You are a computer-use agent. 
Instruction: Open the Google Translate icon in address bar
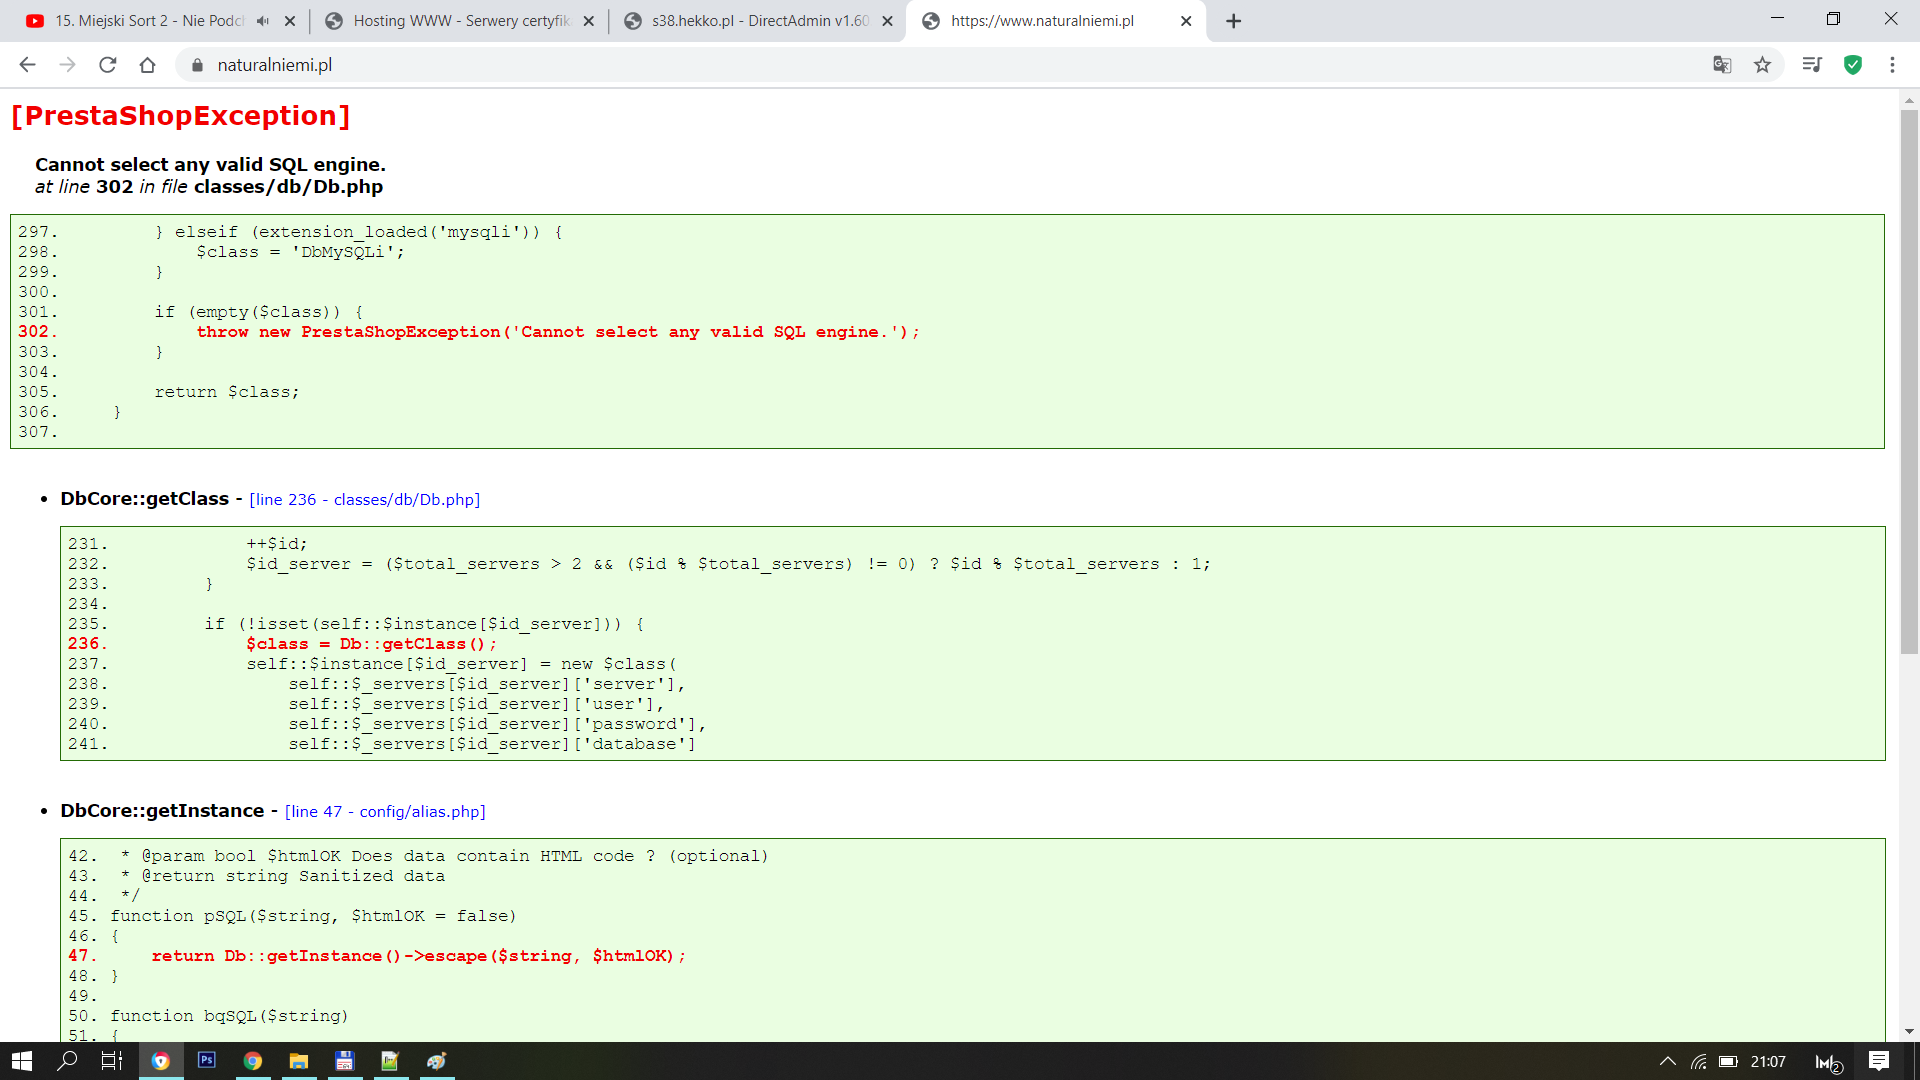pyautogui.click(x=1721, y=65)
